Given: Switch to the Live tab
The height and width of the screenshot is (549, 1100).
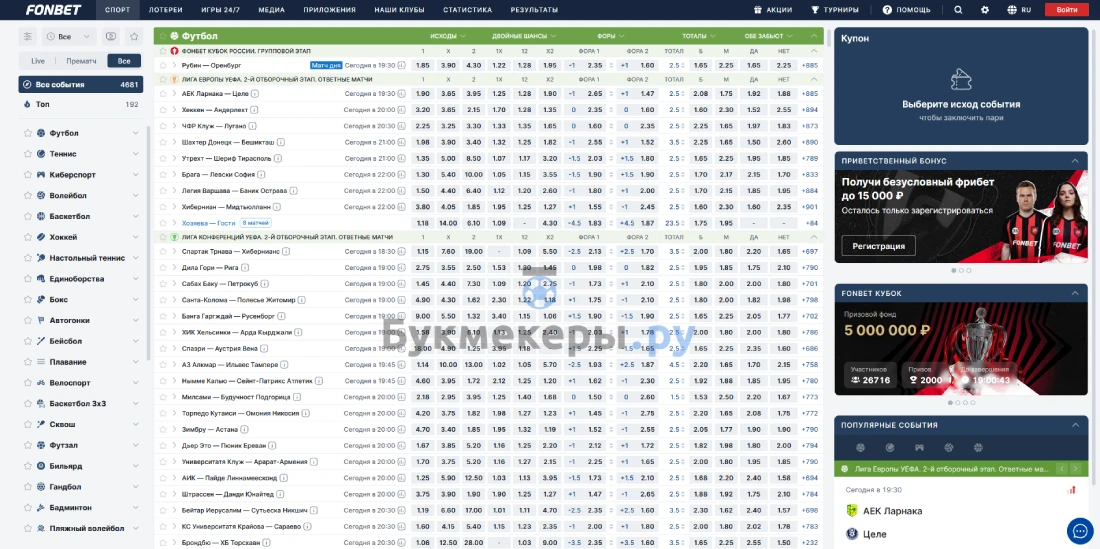Looking at the screenshot, I should coord(38,61).
